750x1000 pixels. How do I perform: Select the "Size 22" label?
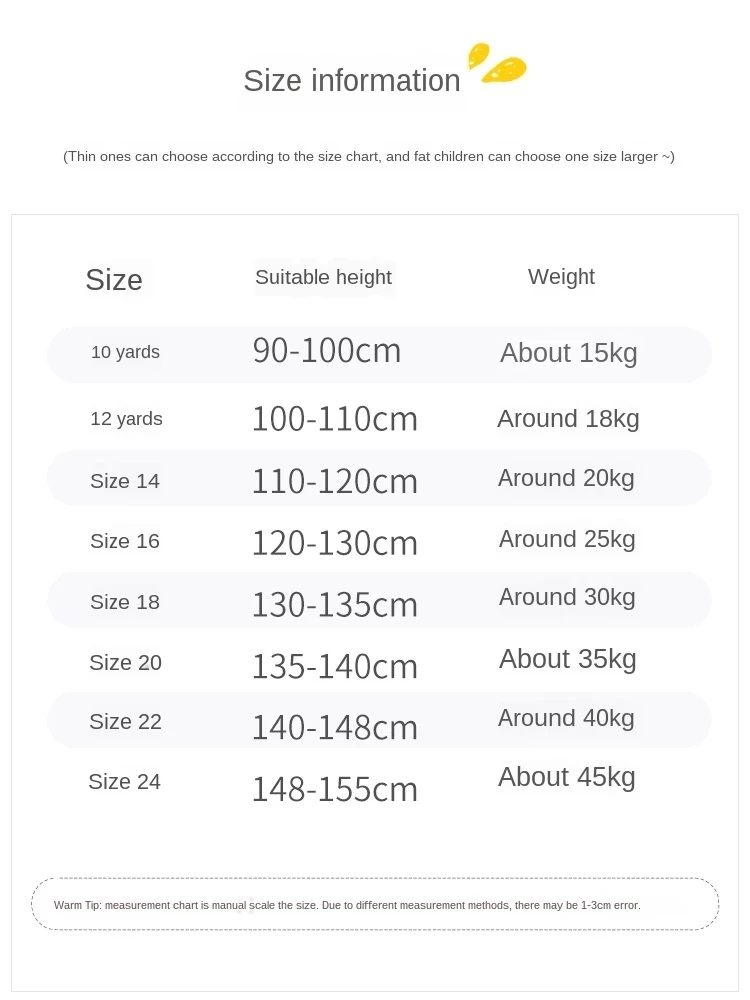tap(125, 722)
